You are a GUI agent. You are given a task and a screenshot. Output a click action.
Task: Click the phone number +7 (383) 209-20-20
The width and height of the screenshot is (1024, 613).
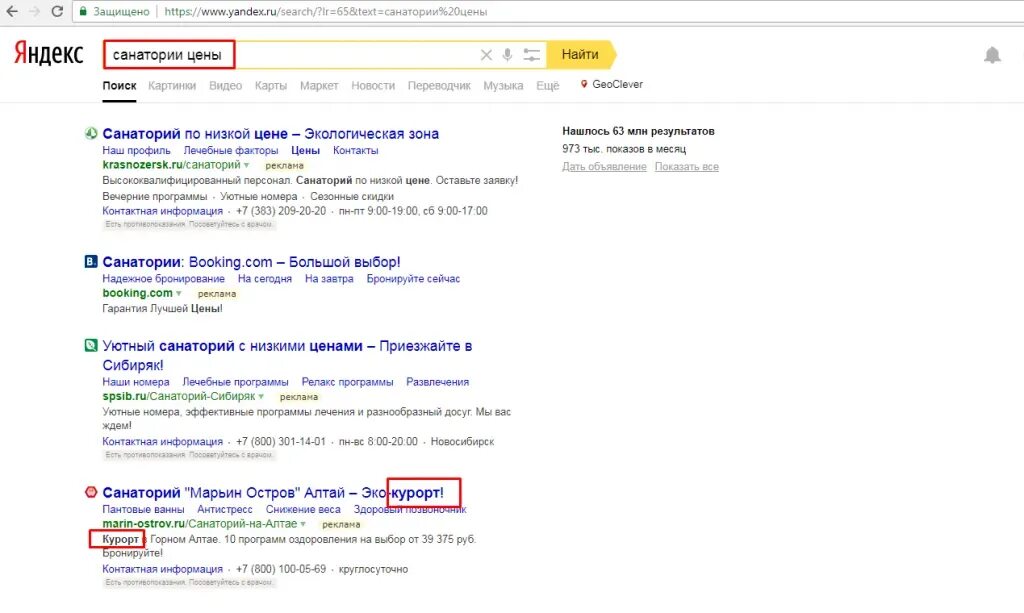[x=281, y=212]
